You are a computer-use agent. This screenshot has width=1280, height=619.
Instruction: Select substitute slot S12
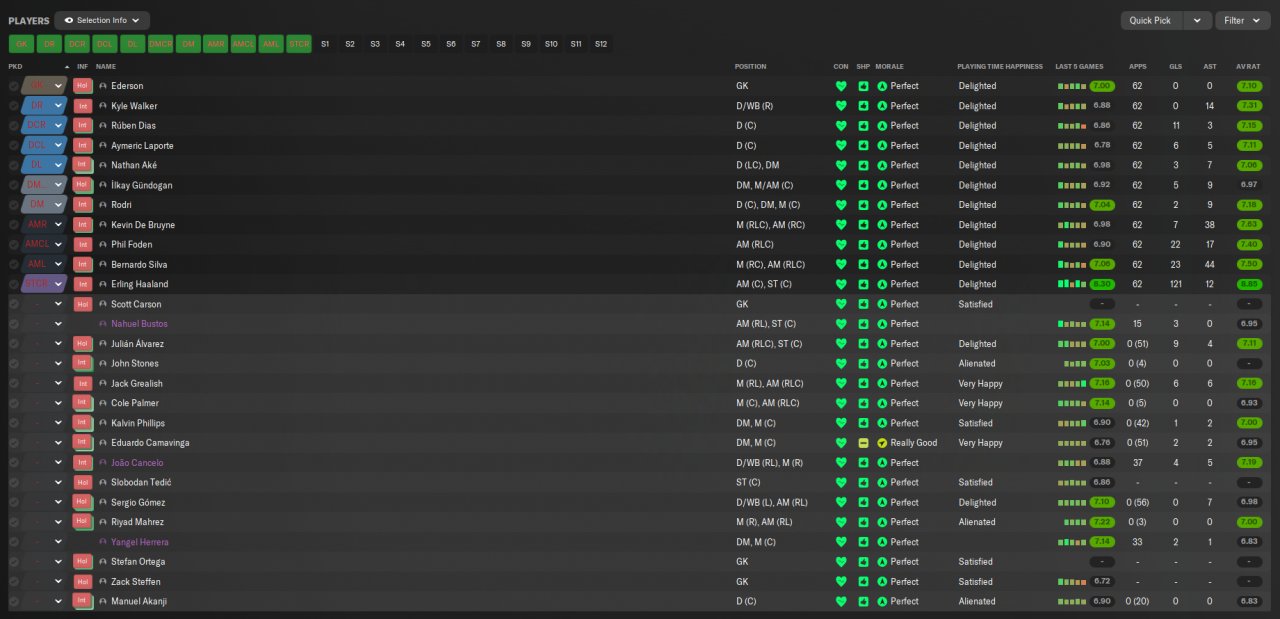(600, 44)
